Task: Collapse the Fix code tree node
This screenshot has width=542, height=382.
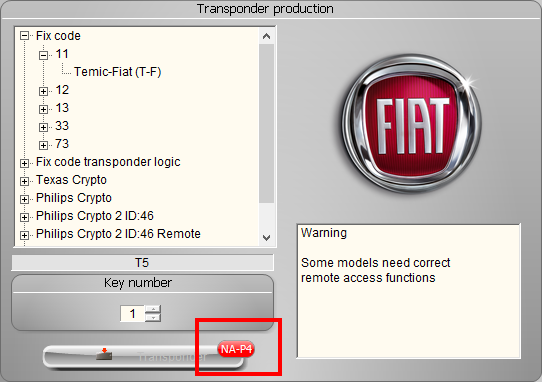Action: tap(24, 36)
